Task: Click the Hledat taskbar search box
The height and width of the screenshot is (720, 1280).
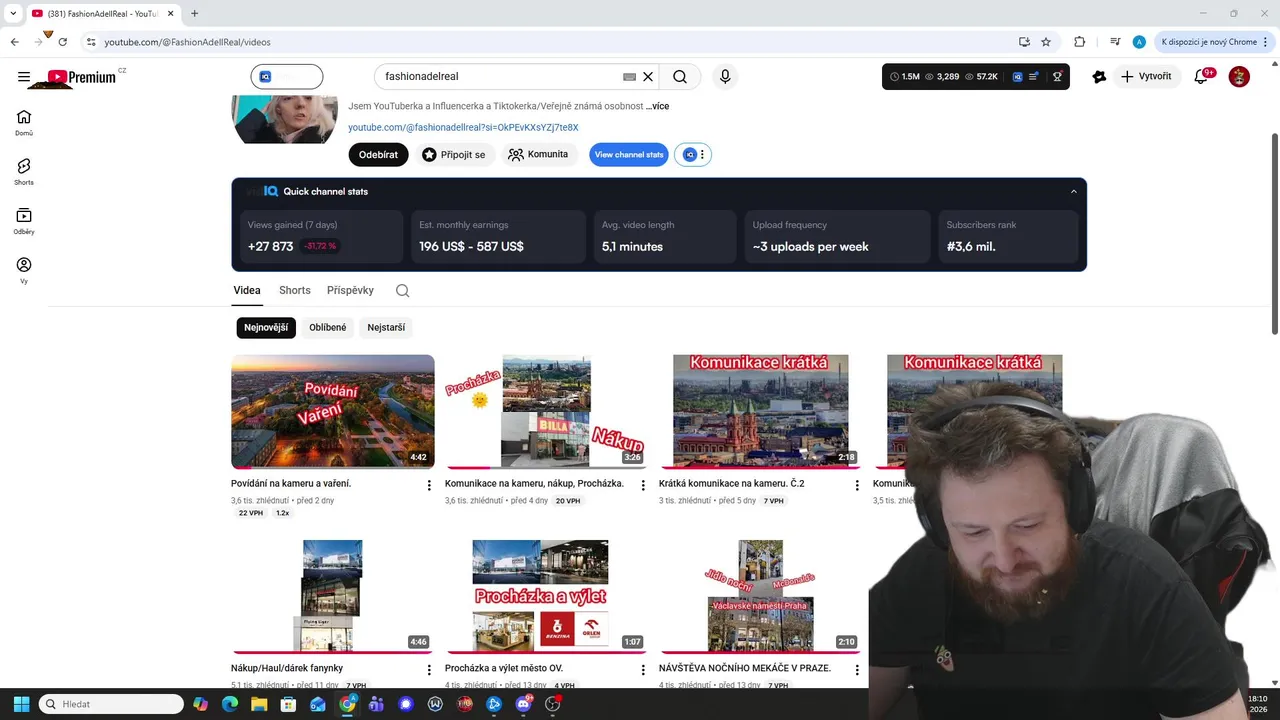Action: (111, 704)
